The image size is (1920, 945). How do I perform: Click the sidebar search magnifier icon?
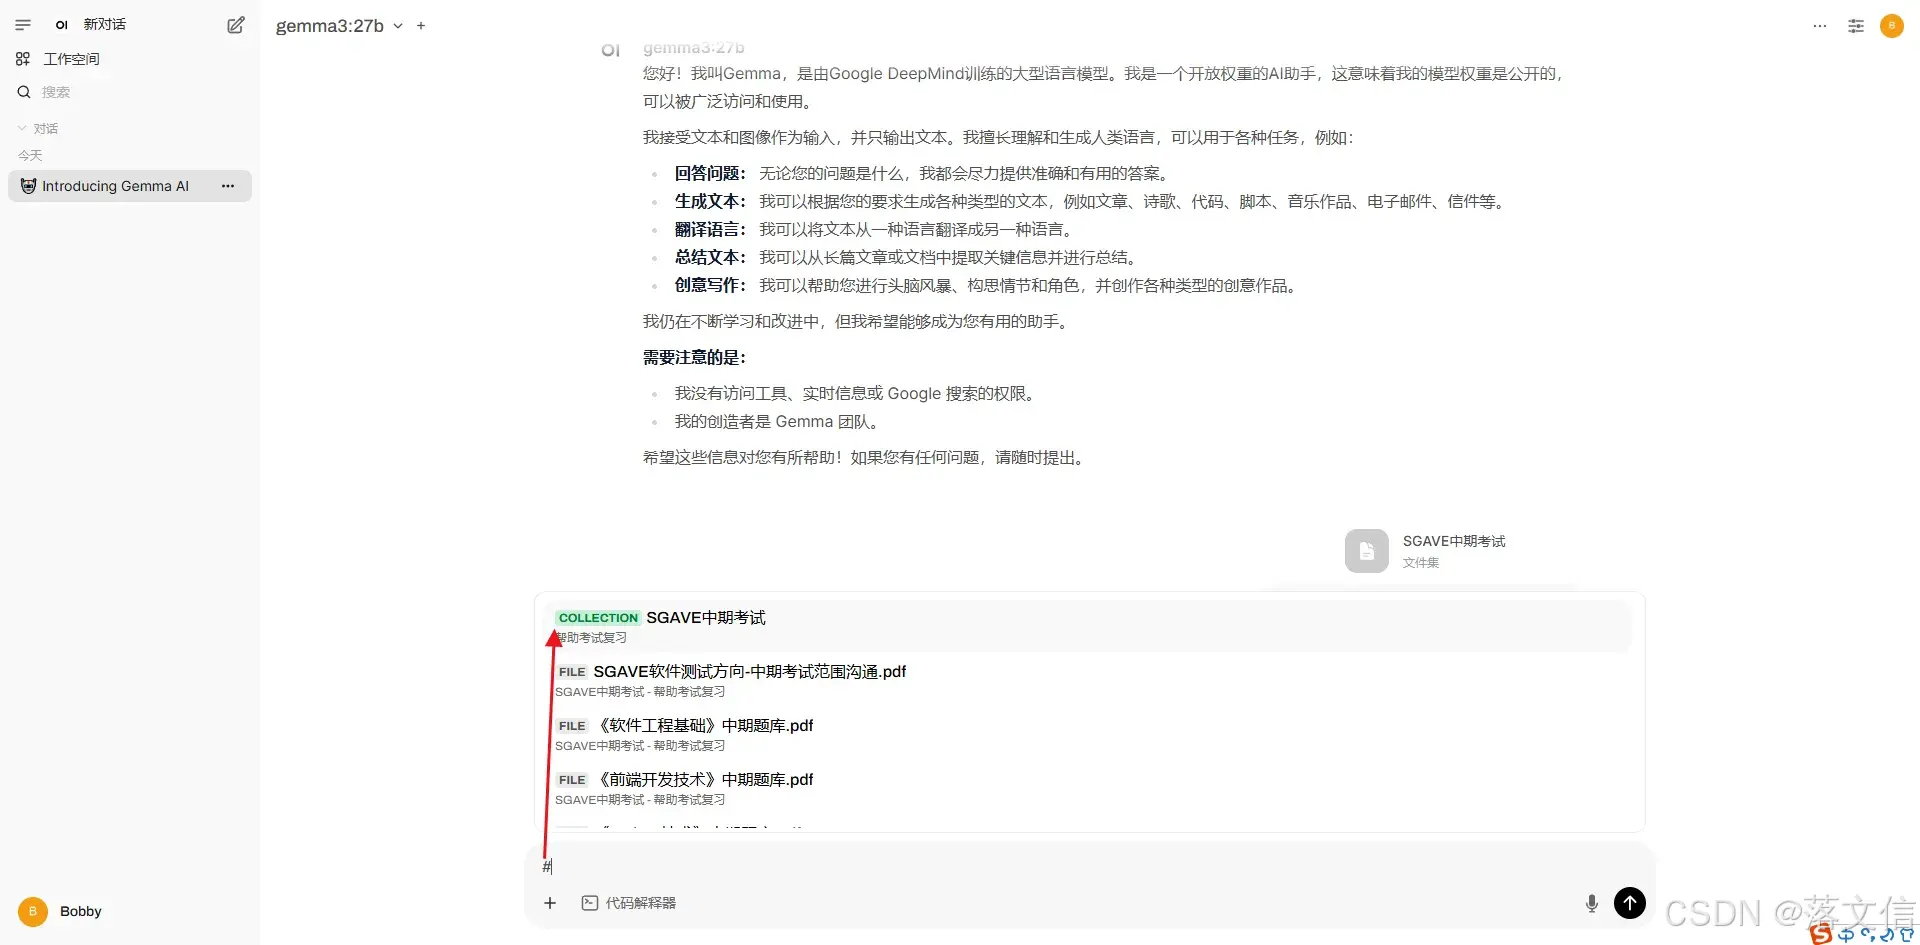pos(24,92)
